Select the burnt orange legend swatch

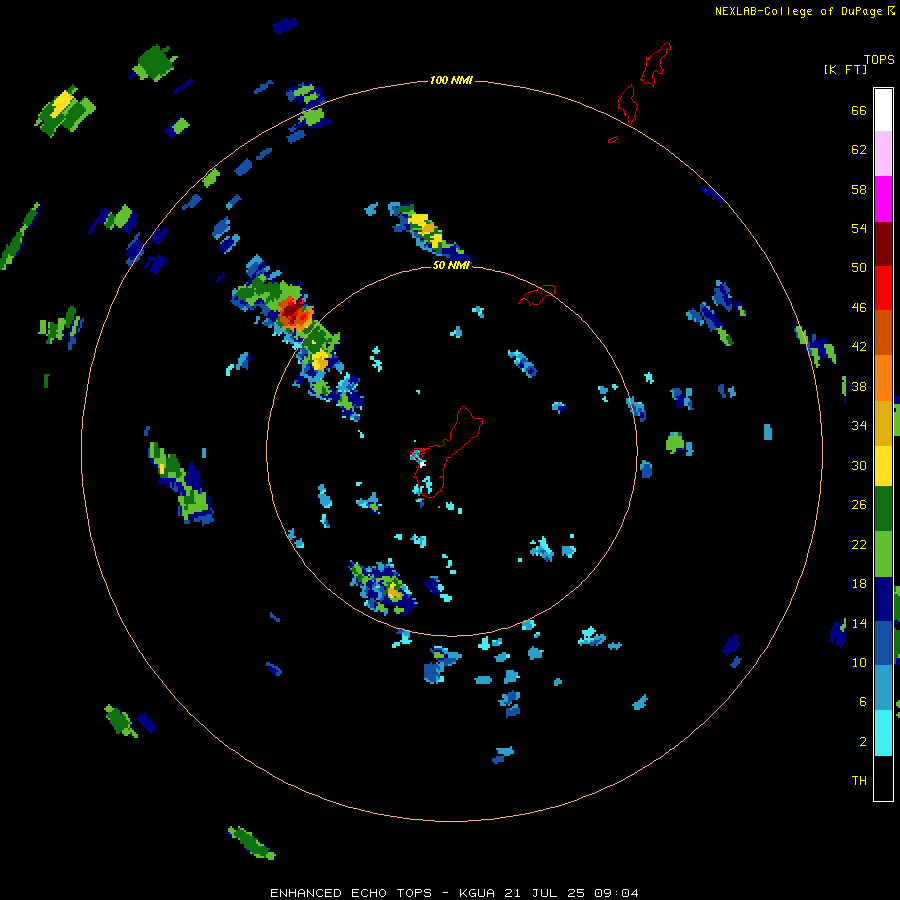(883, 332)
